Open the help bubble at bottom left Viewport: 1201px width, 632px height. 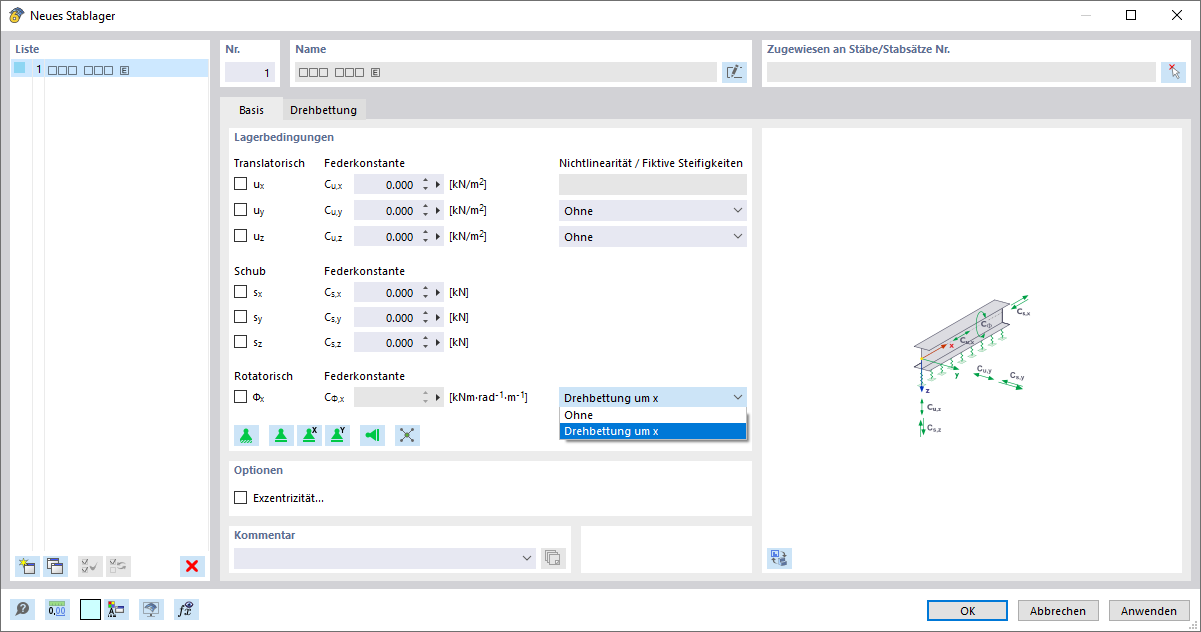pos(22,609)
